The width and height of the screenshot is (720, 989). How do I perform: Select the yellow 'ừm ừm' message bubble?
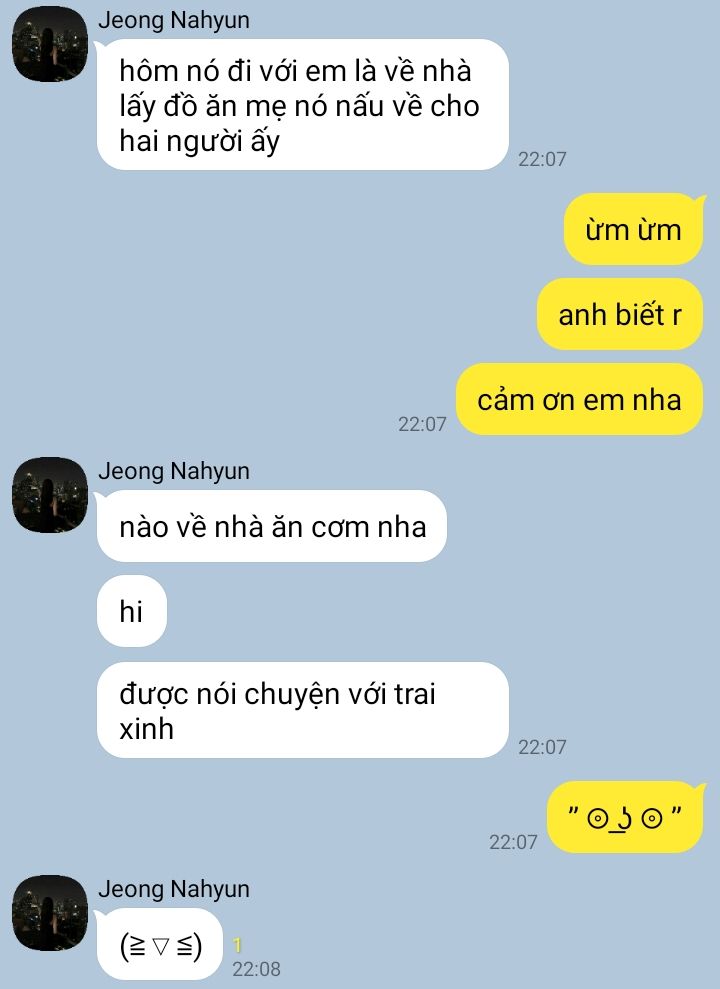click(x=633, y=229)
